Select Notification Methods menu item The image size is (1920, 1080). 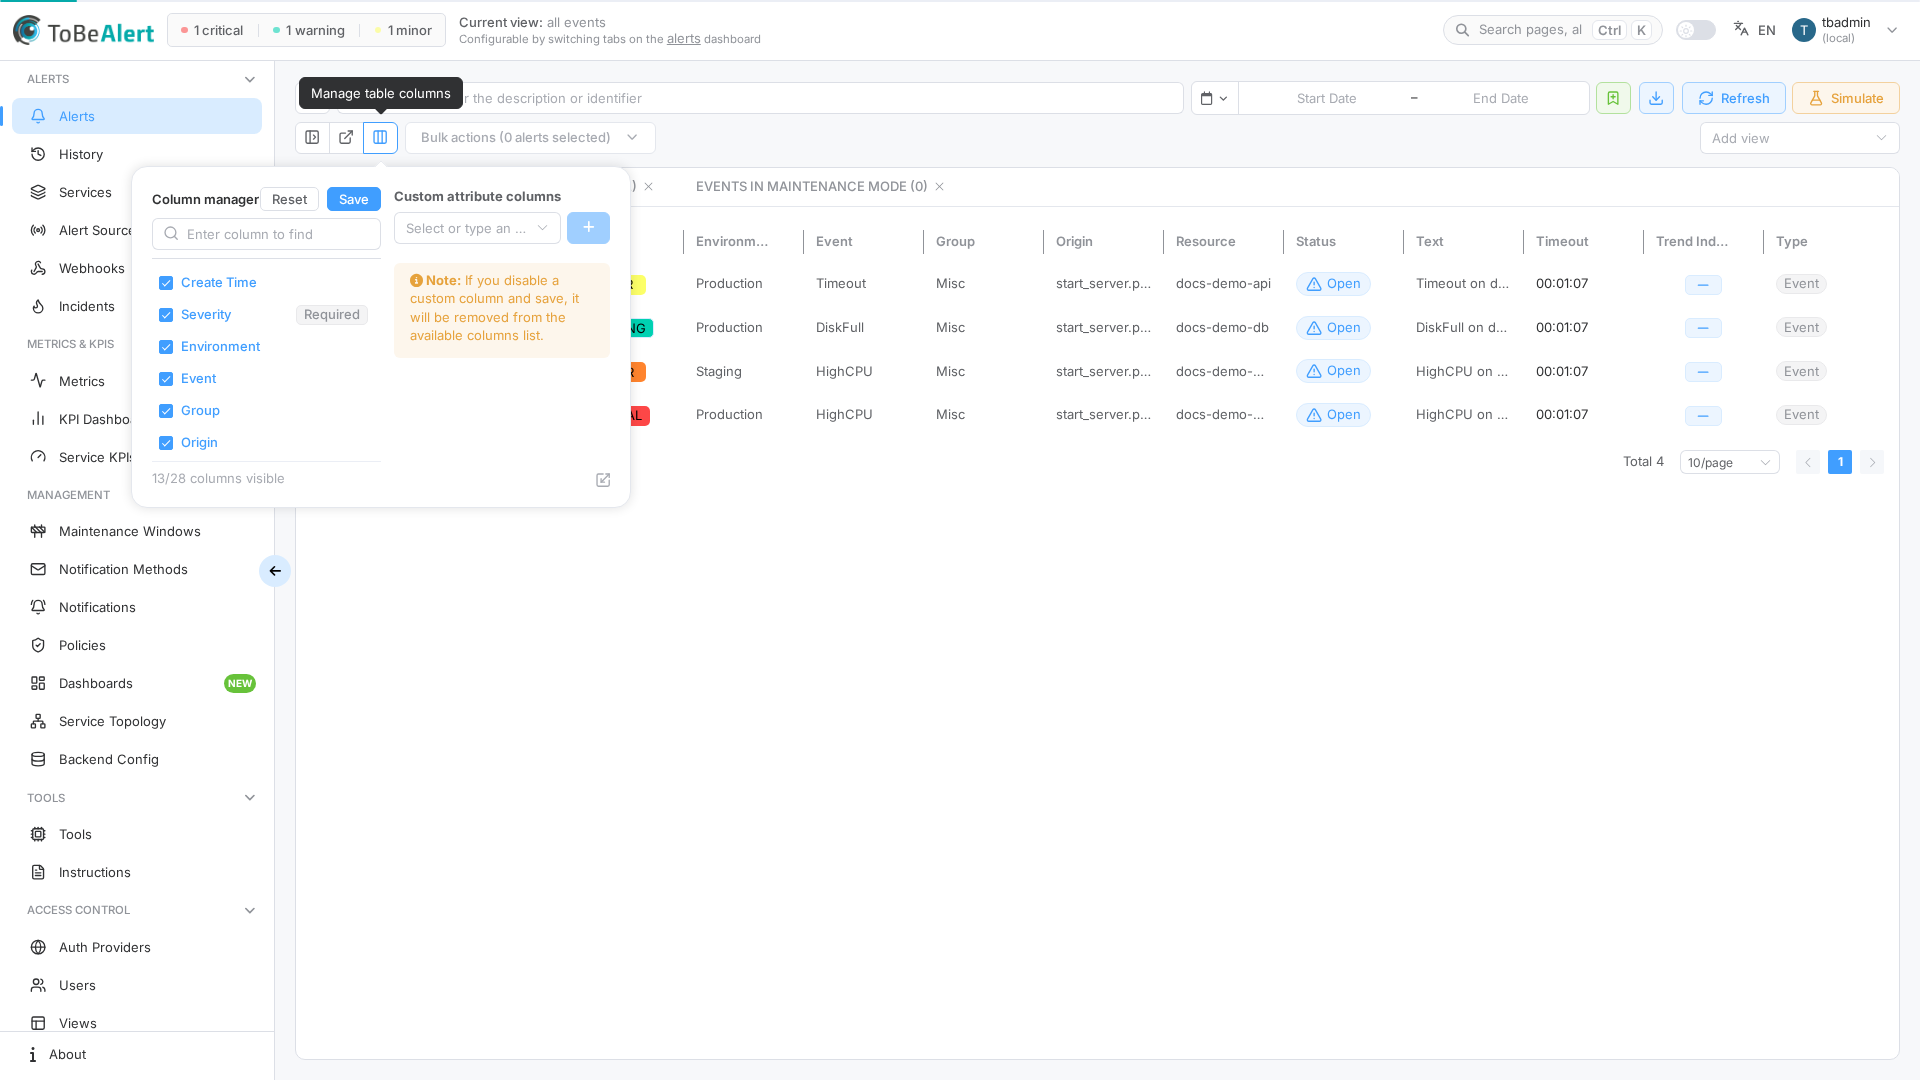137,569
